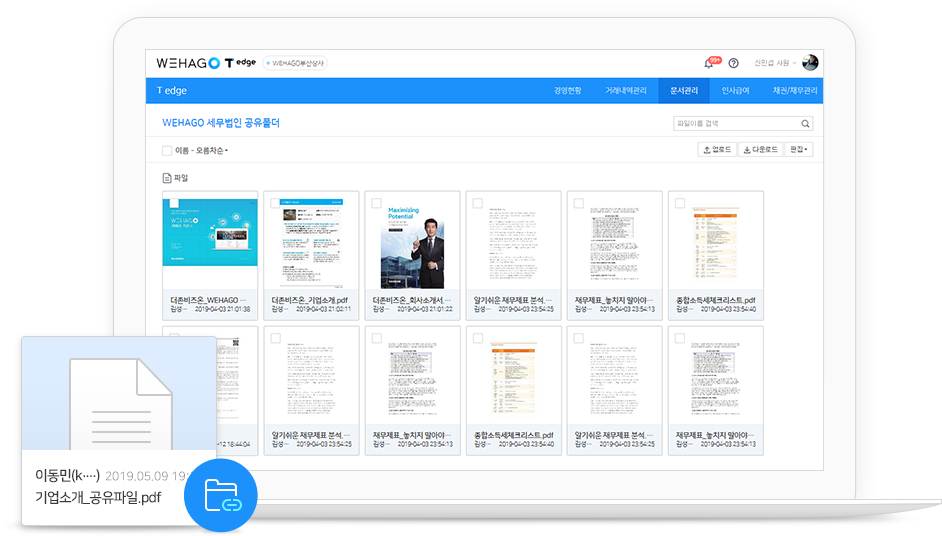Click the shared folder link icon

click(221, 495)
